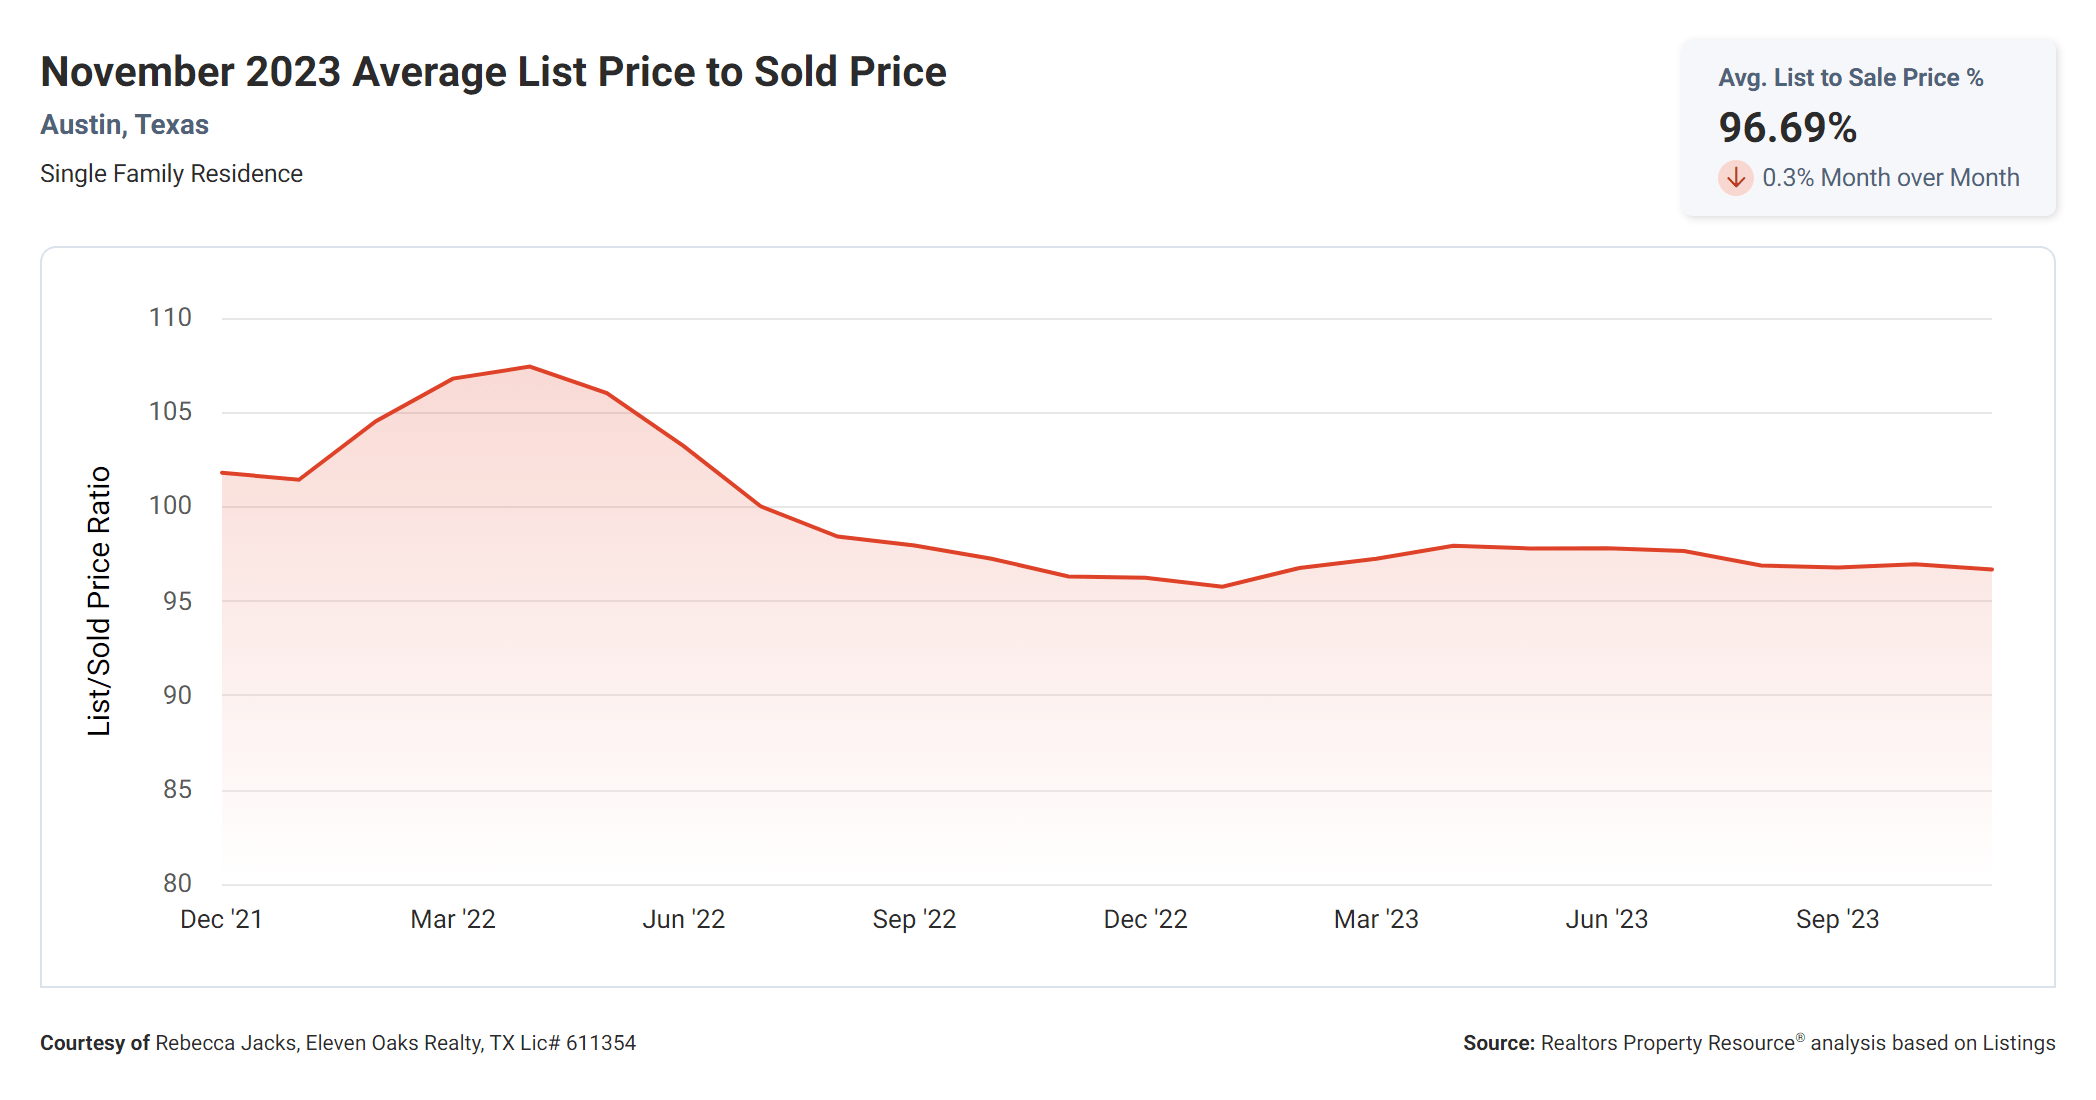Click the 96.69% average value
2096x1100 pixels.
1787,128
